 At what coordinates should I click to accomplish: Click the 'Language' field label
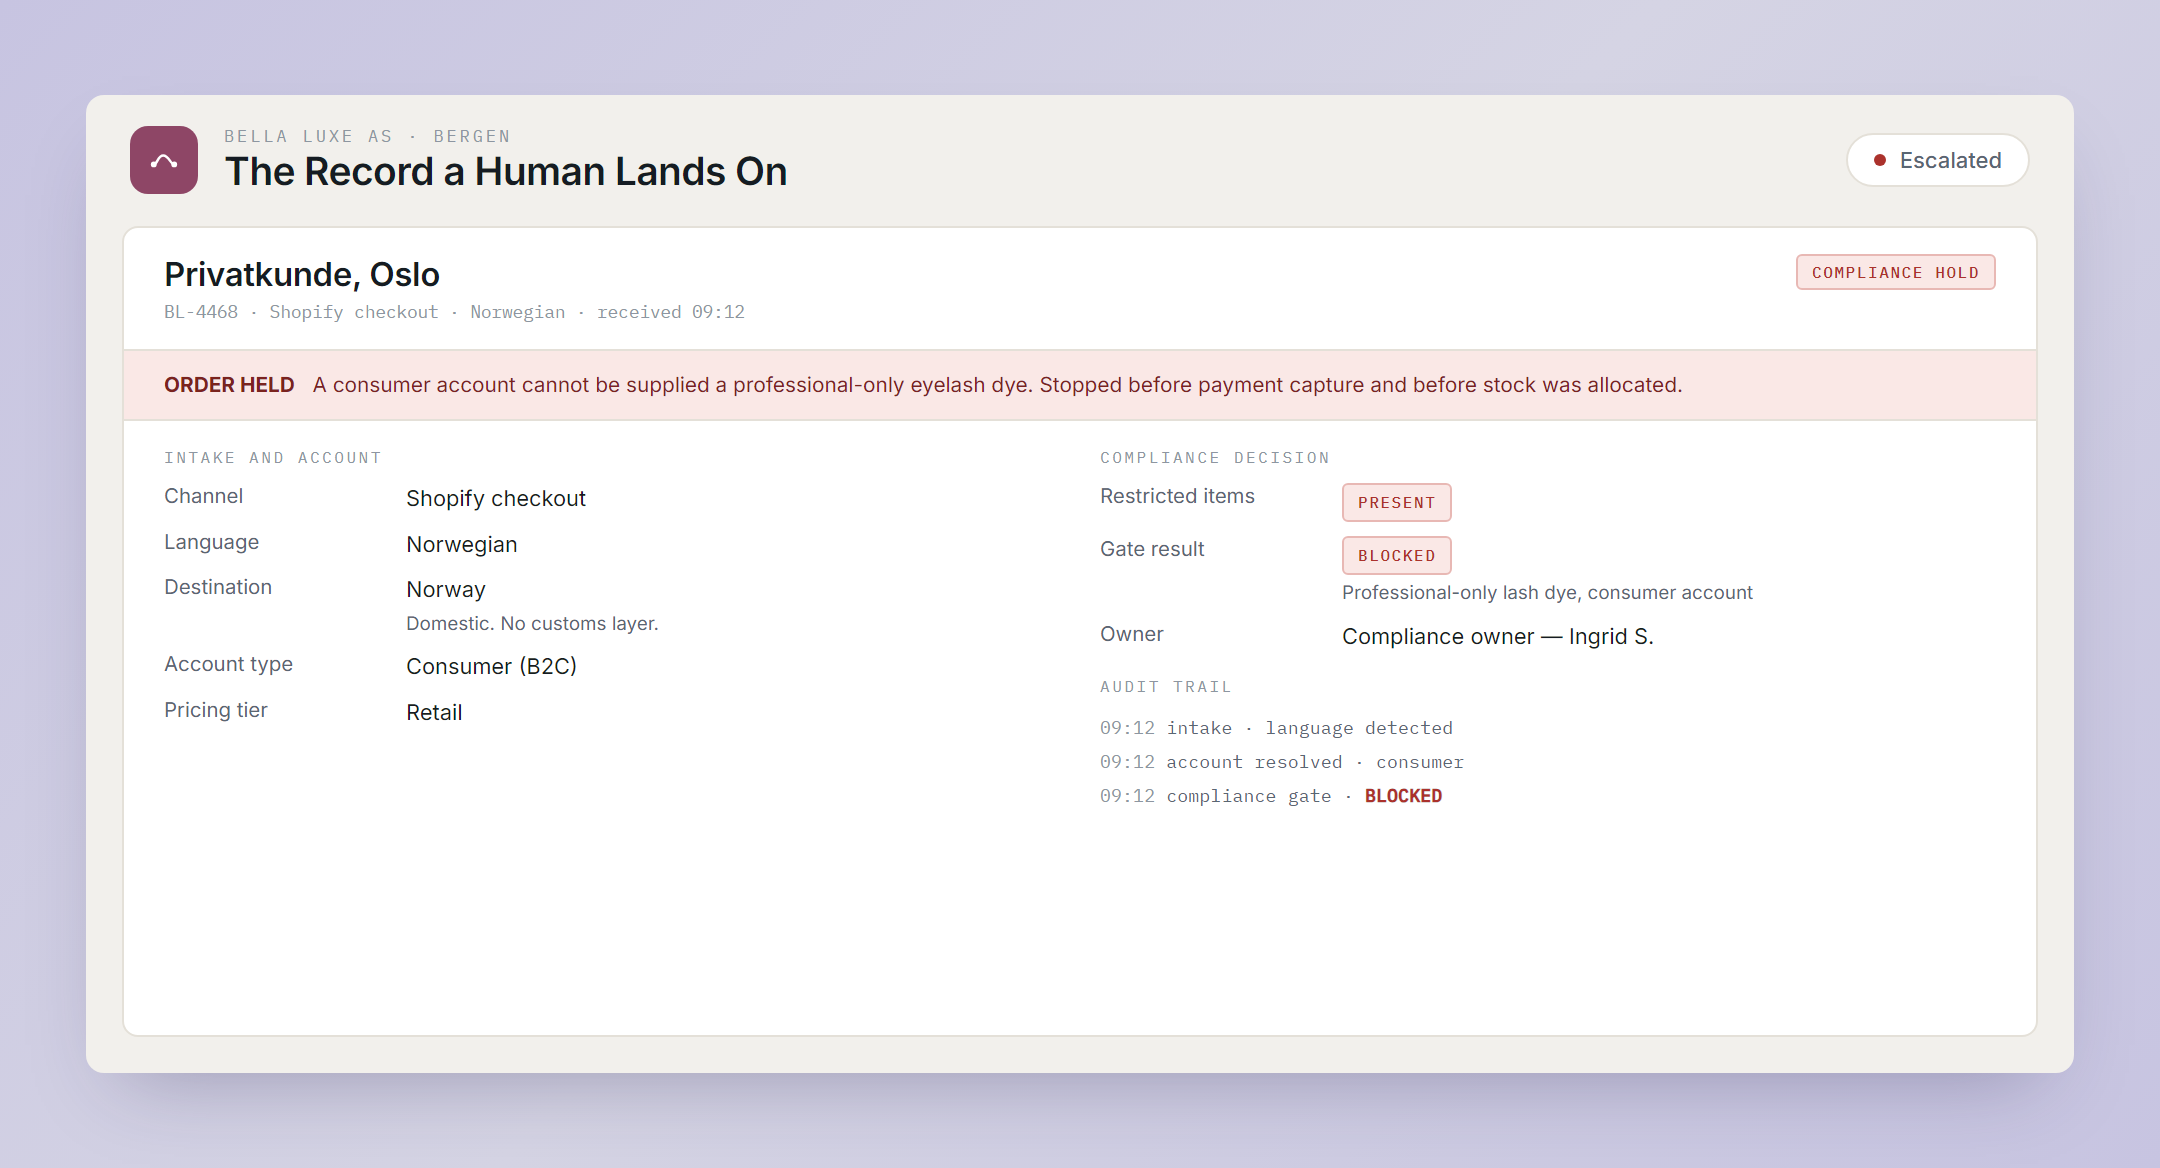click(x=211, y=542)
